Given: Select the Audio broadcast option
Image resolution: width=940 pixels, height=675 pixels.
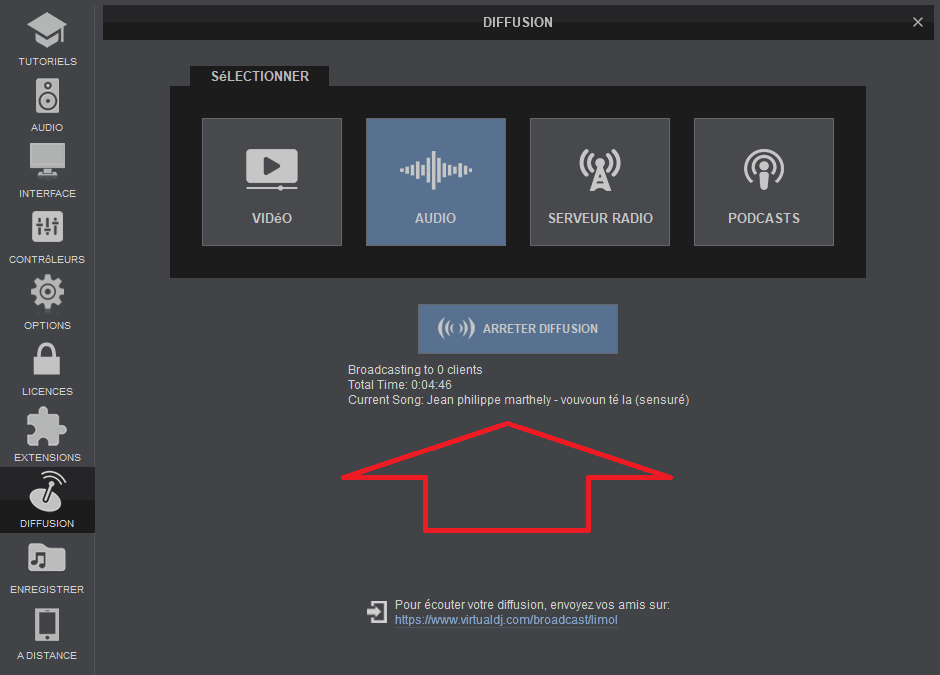Looking at the screenshot, I should 436,182.
